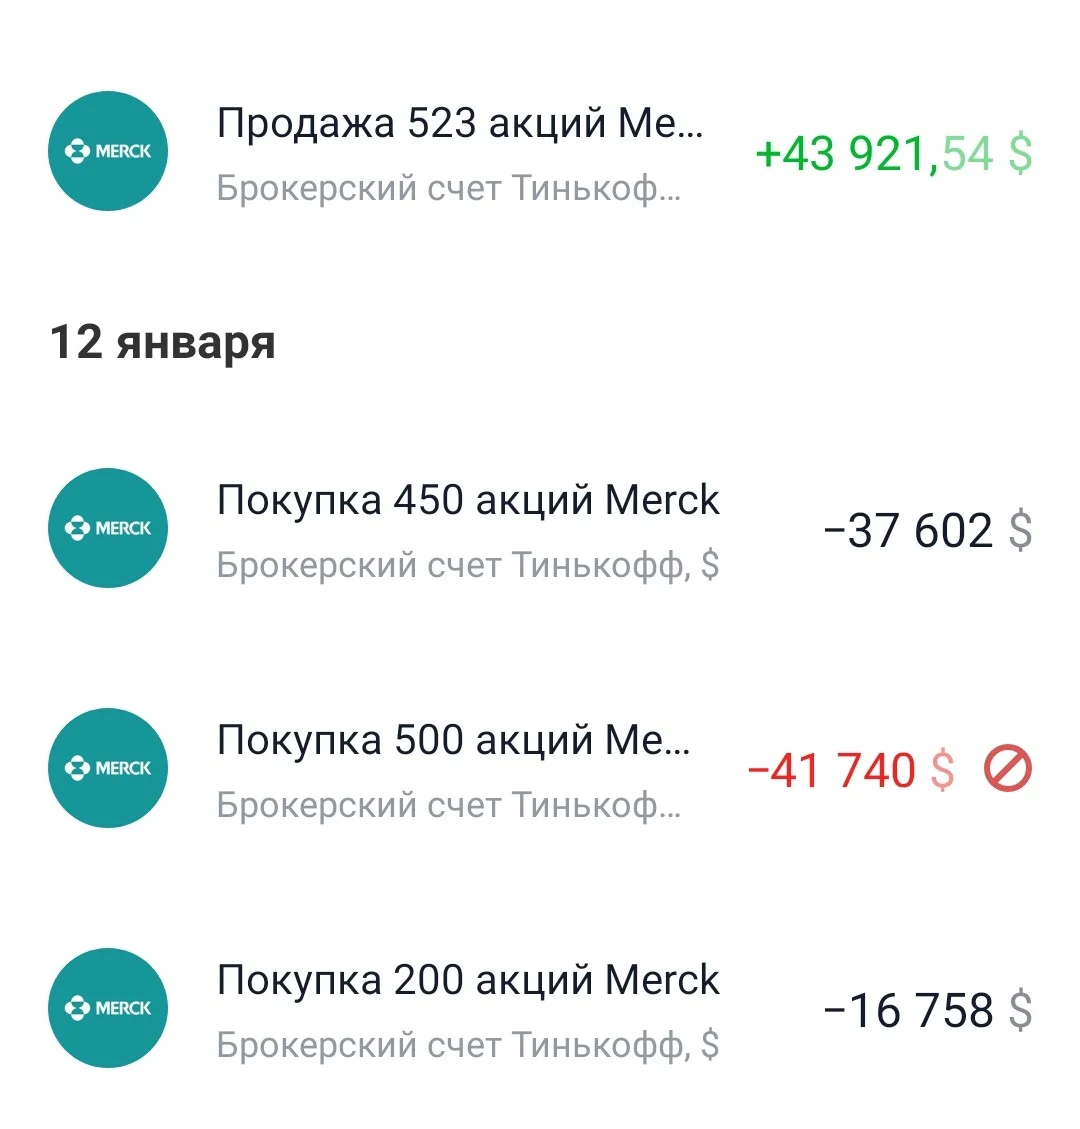Tap the red cancelled-operation icon

pos(1008,769)
